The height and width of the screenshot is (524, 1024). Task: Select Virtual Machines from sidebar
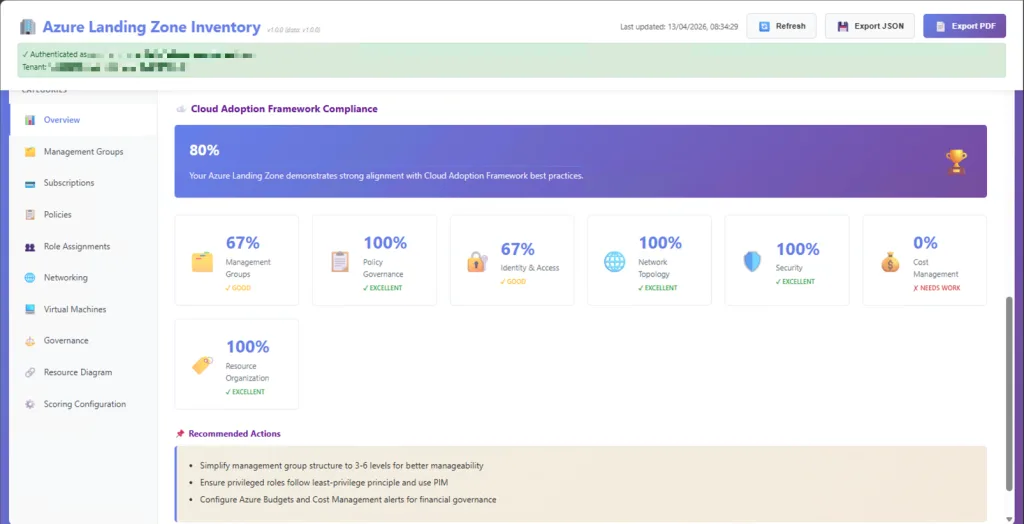(x=75, y=309)
